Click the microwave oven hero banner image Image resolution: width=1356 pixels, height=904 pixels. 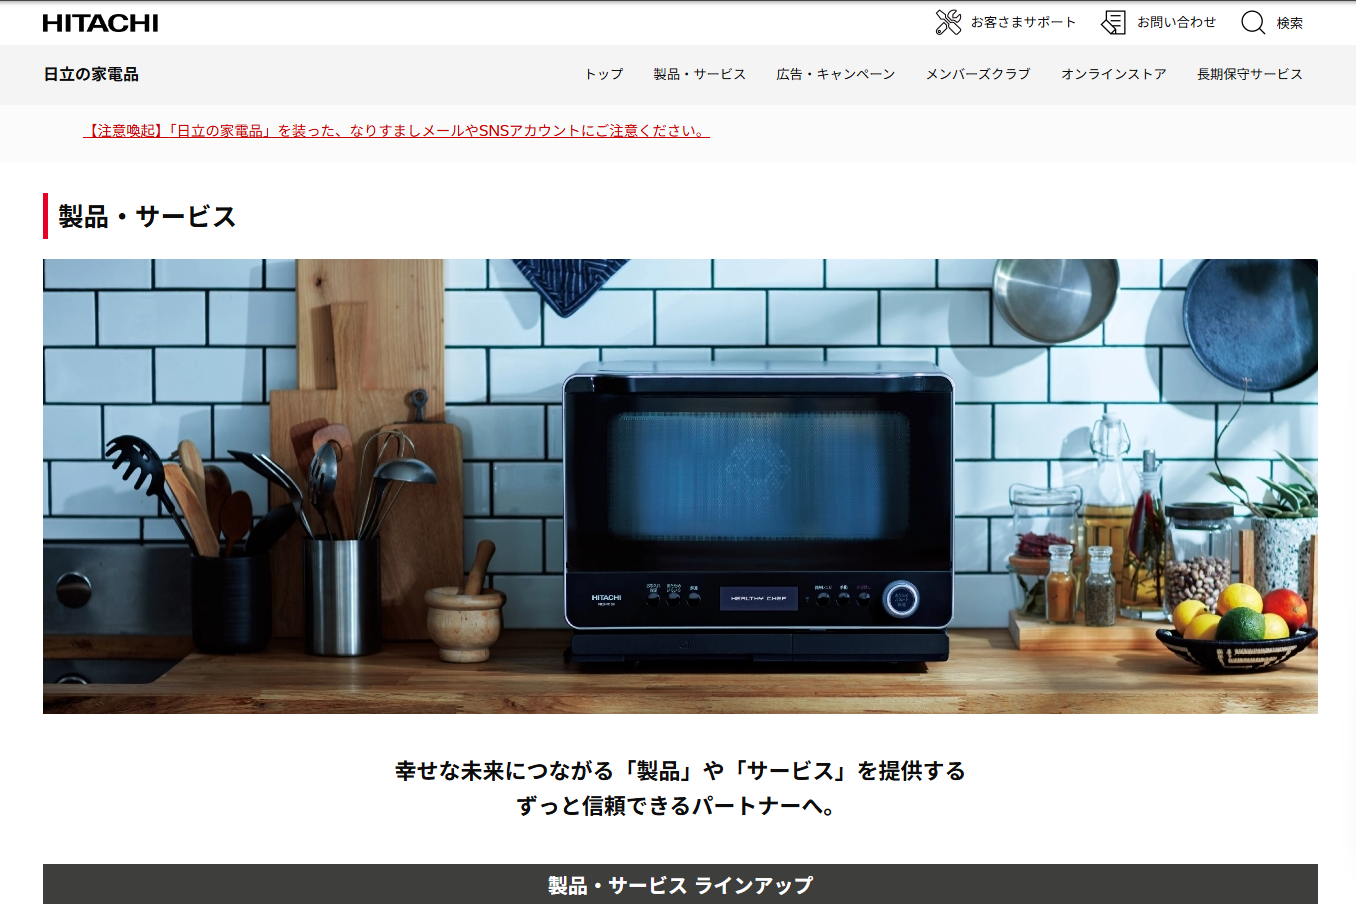(x=680, y=486)
